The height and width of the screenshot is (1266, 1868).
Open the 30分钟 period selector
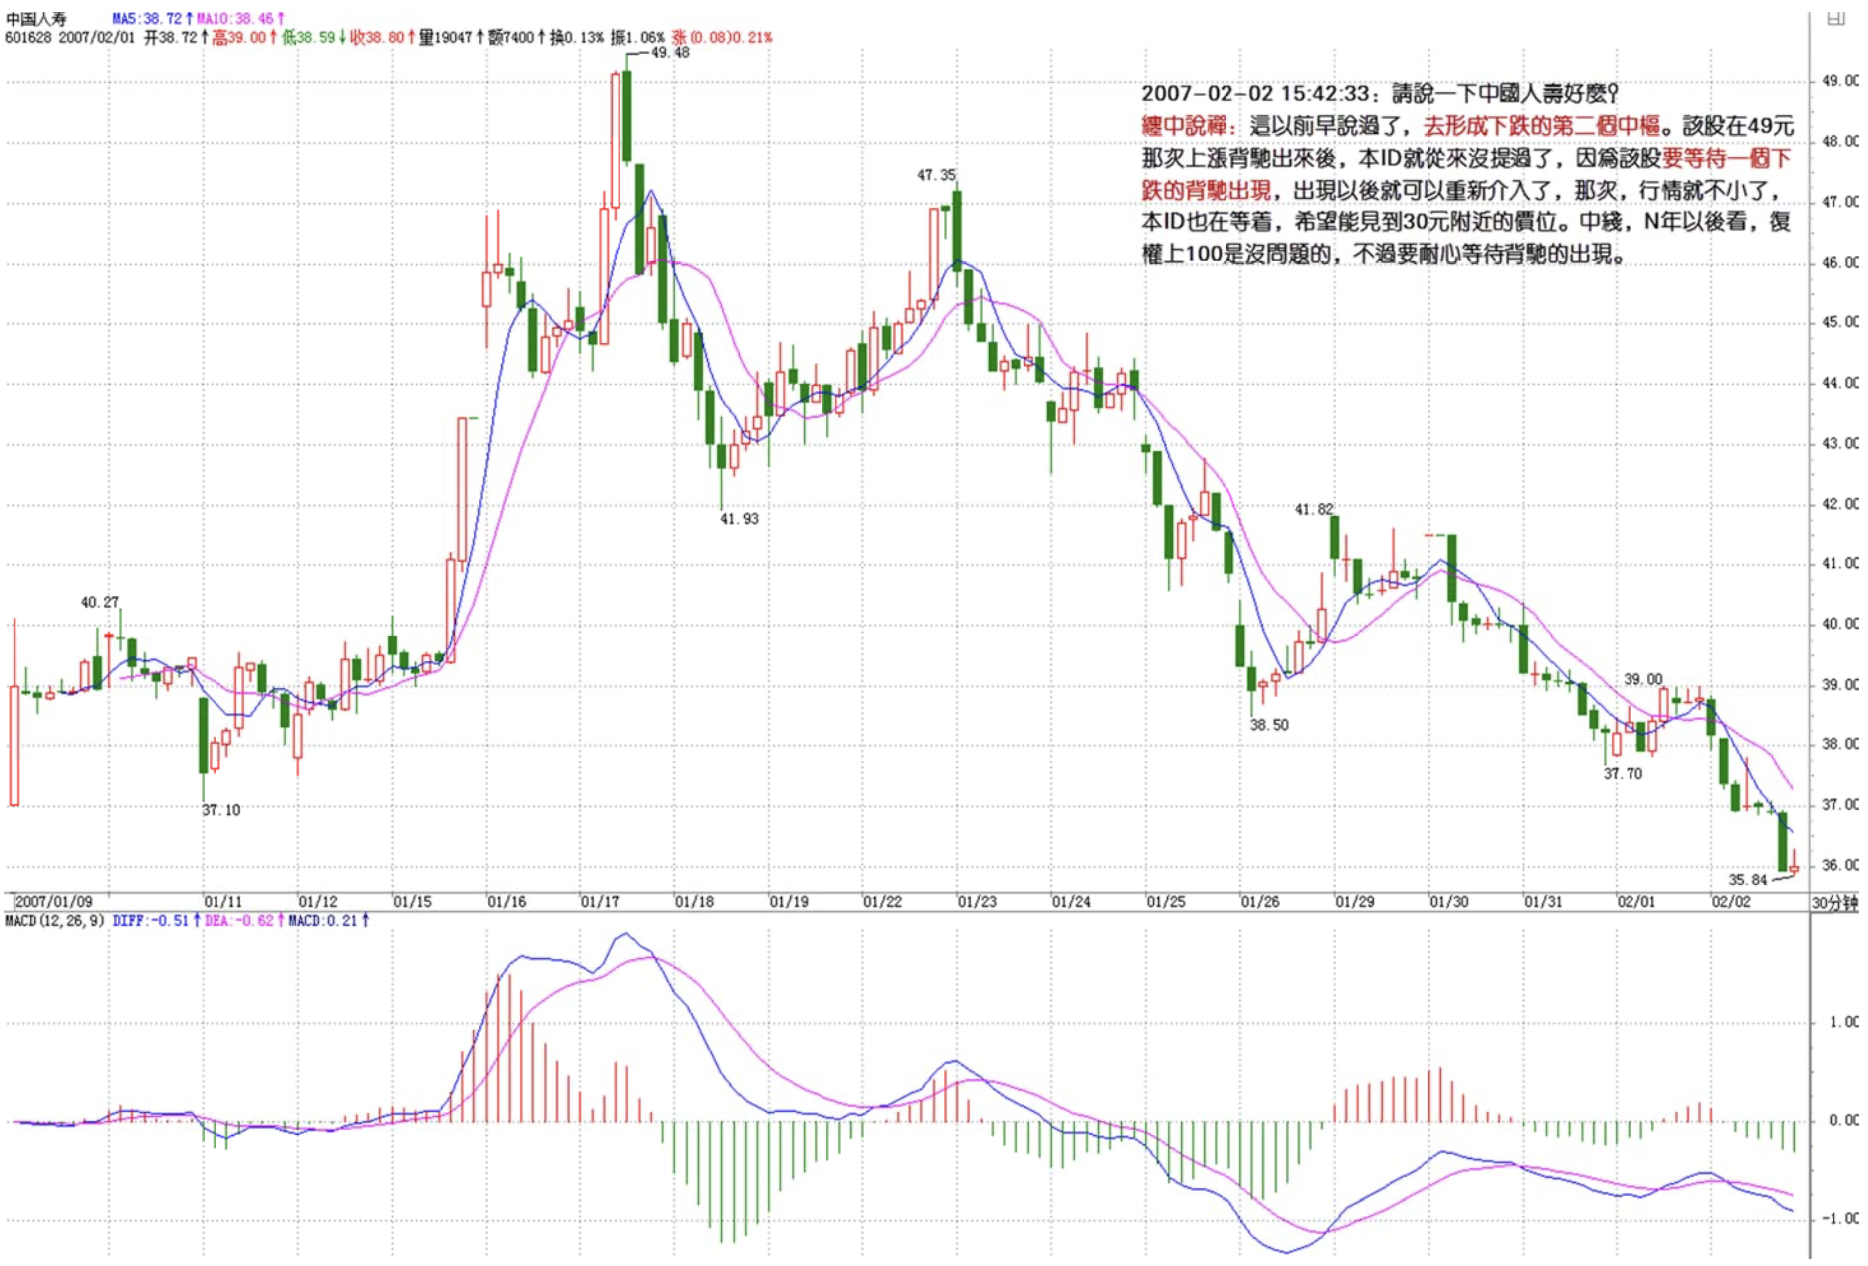point(1834,903)
